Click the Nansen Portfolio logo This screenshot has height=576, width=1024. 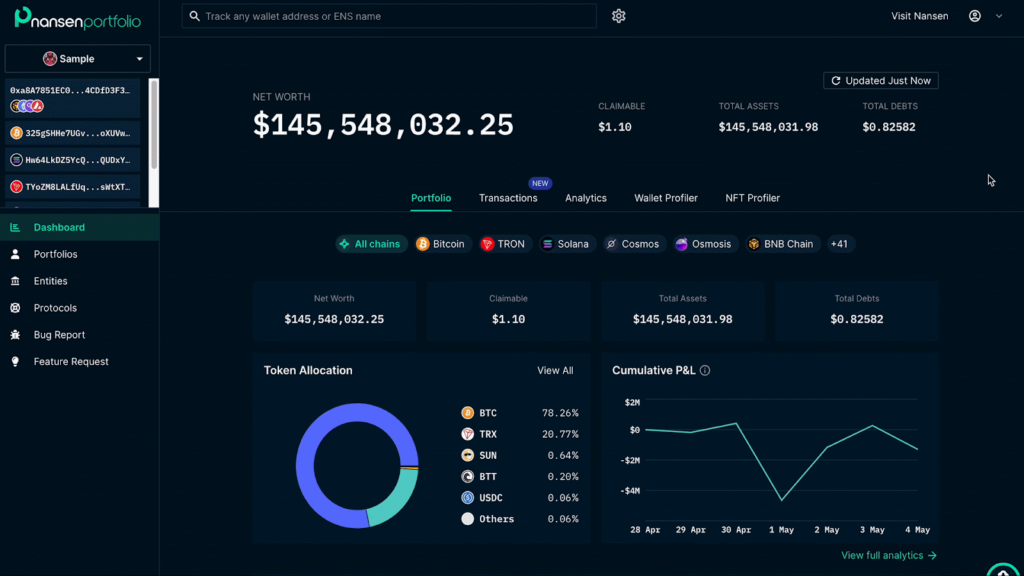(78, 18)
